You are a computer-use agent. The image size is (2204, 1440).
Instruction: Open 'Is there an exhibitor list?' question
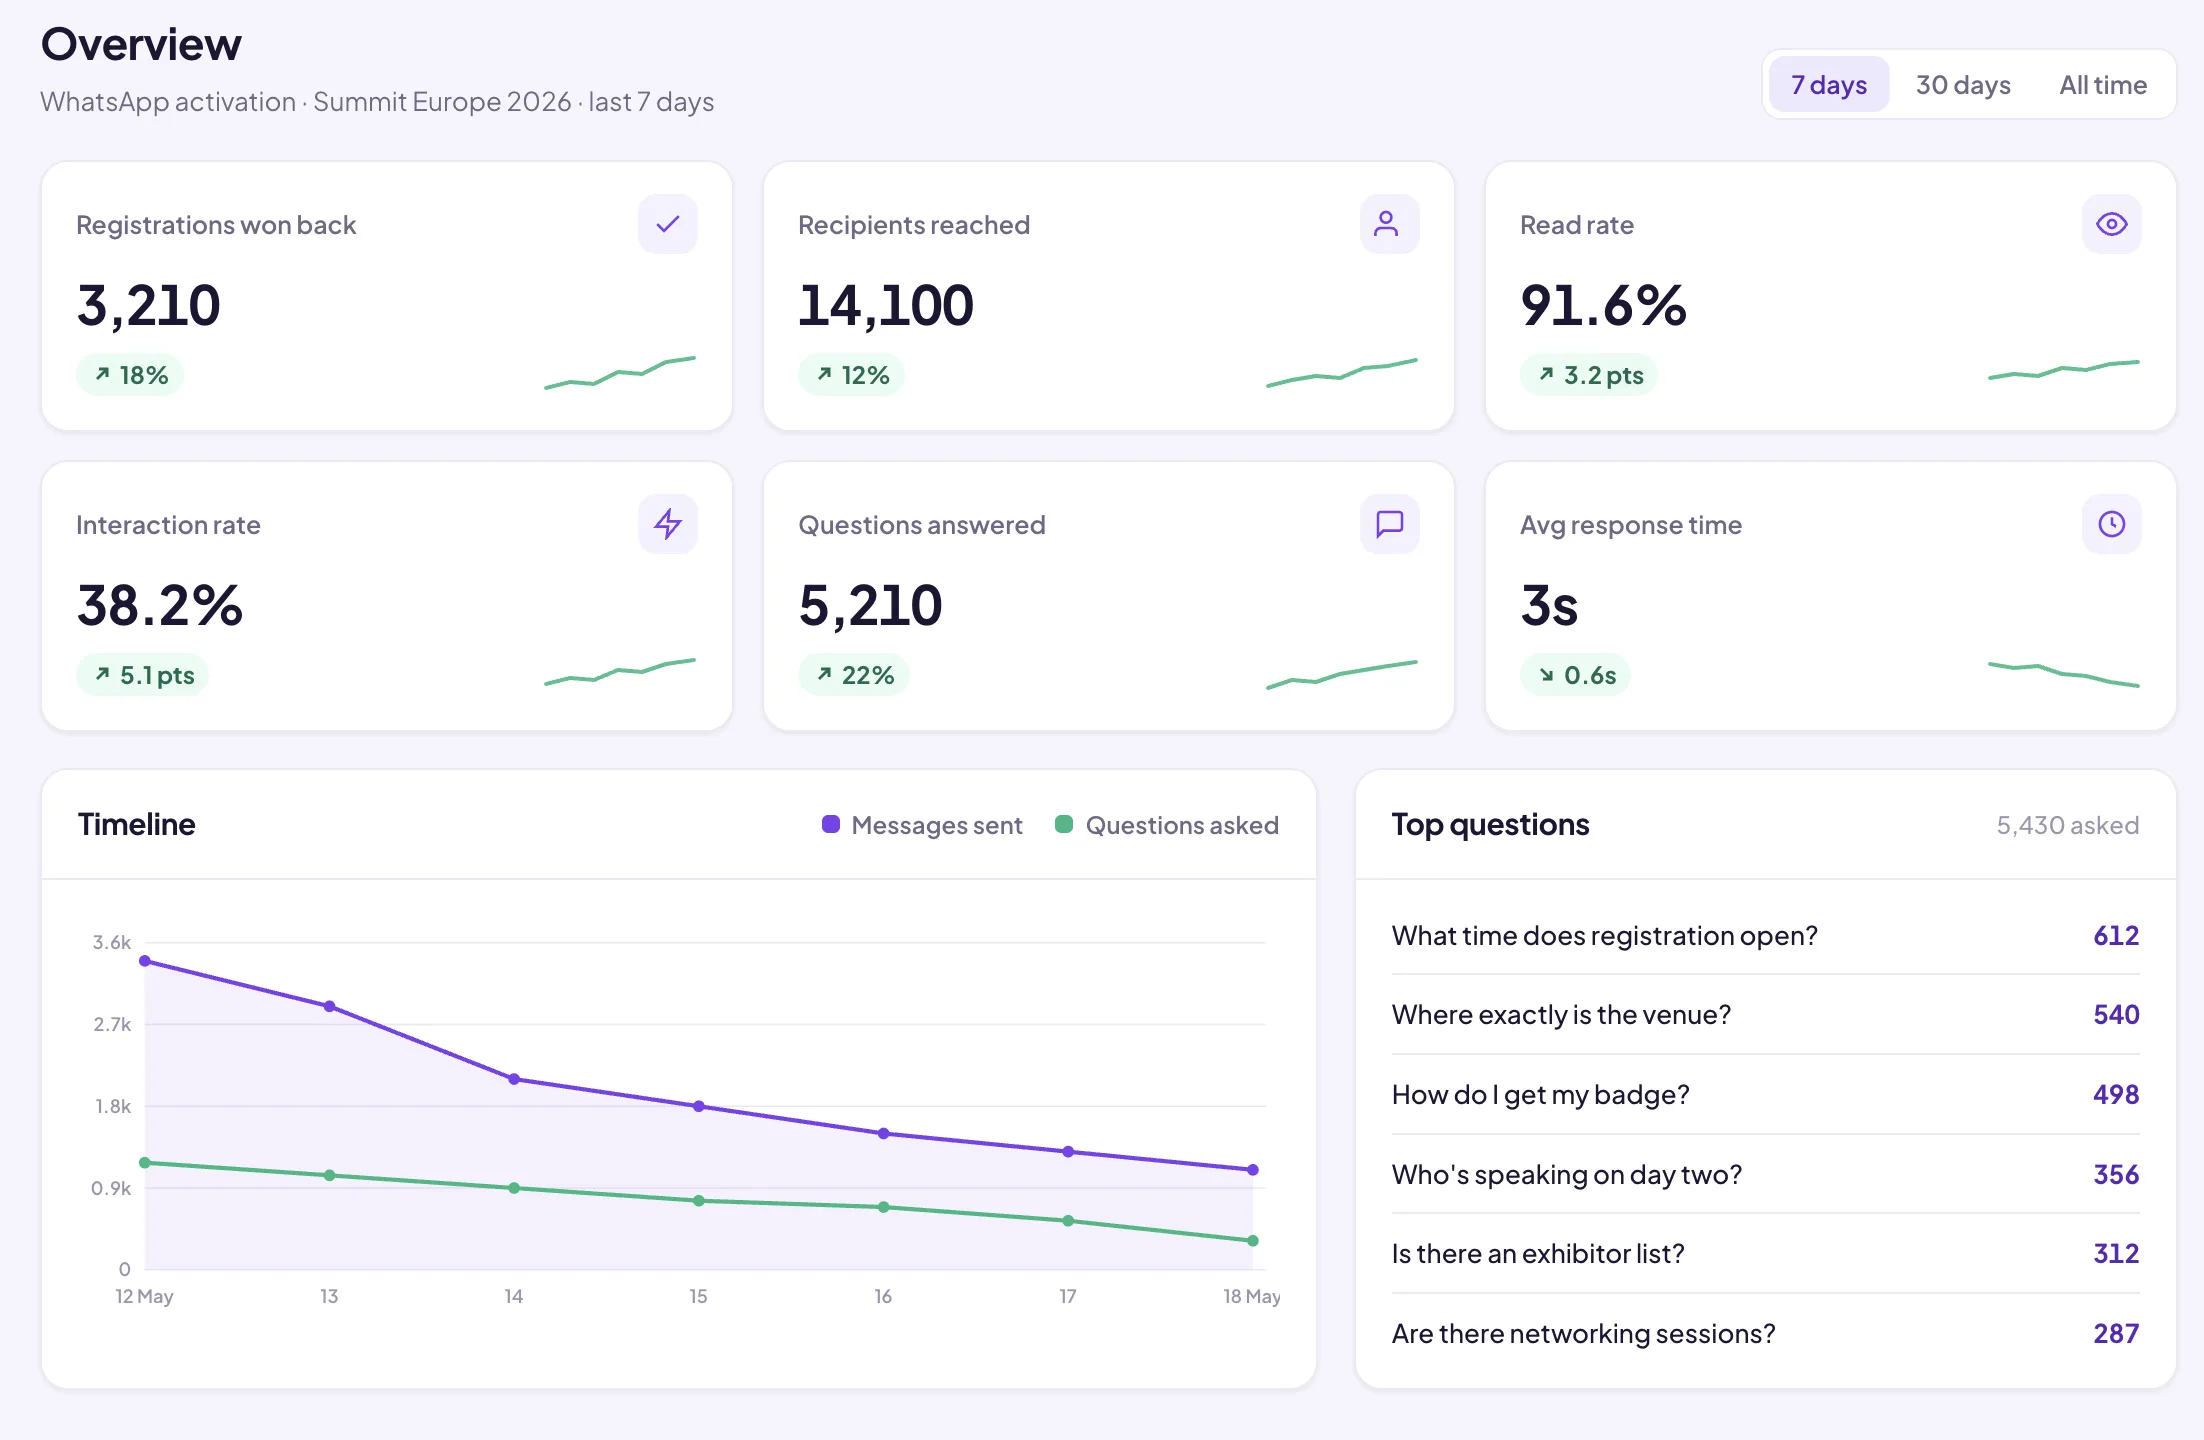pyautogui.click(x=1765, y=1253)
